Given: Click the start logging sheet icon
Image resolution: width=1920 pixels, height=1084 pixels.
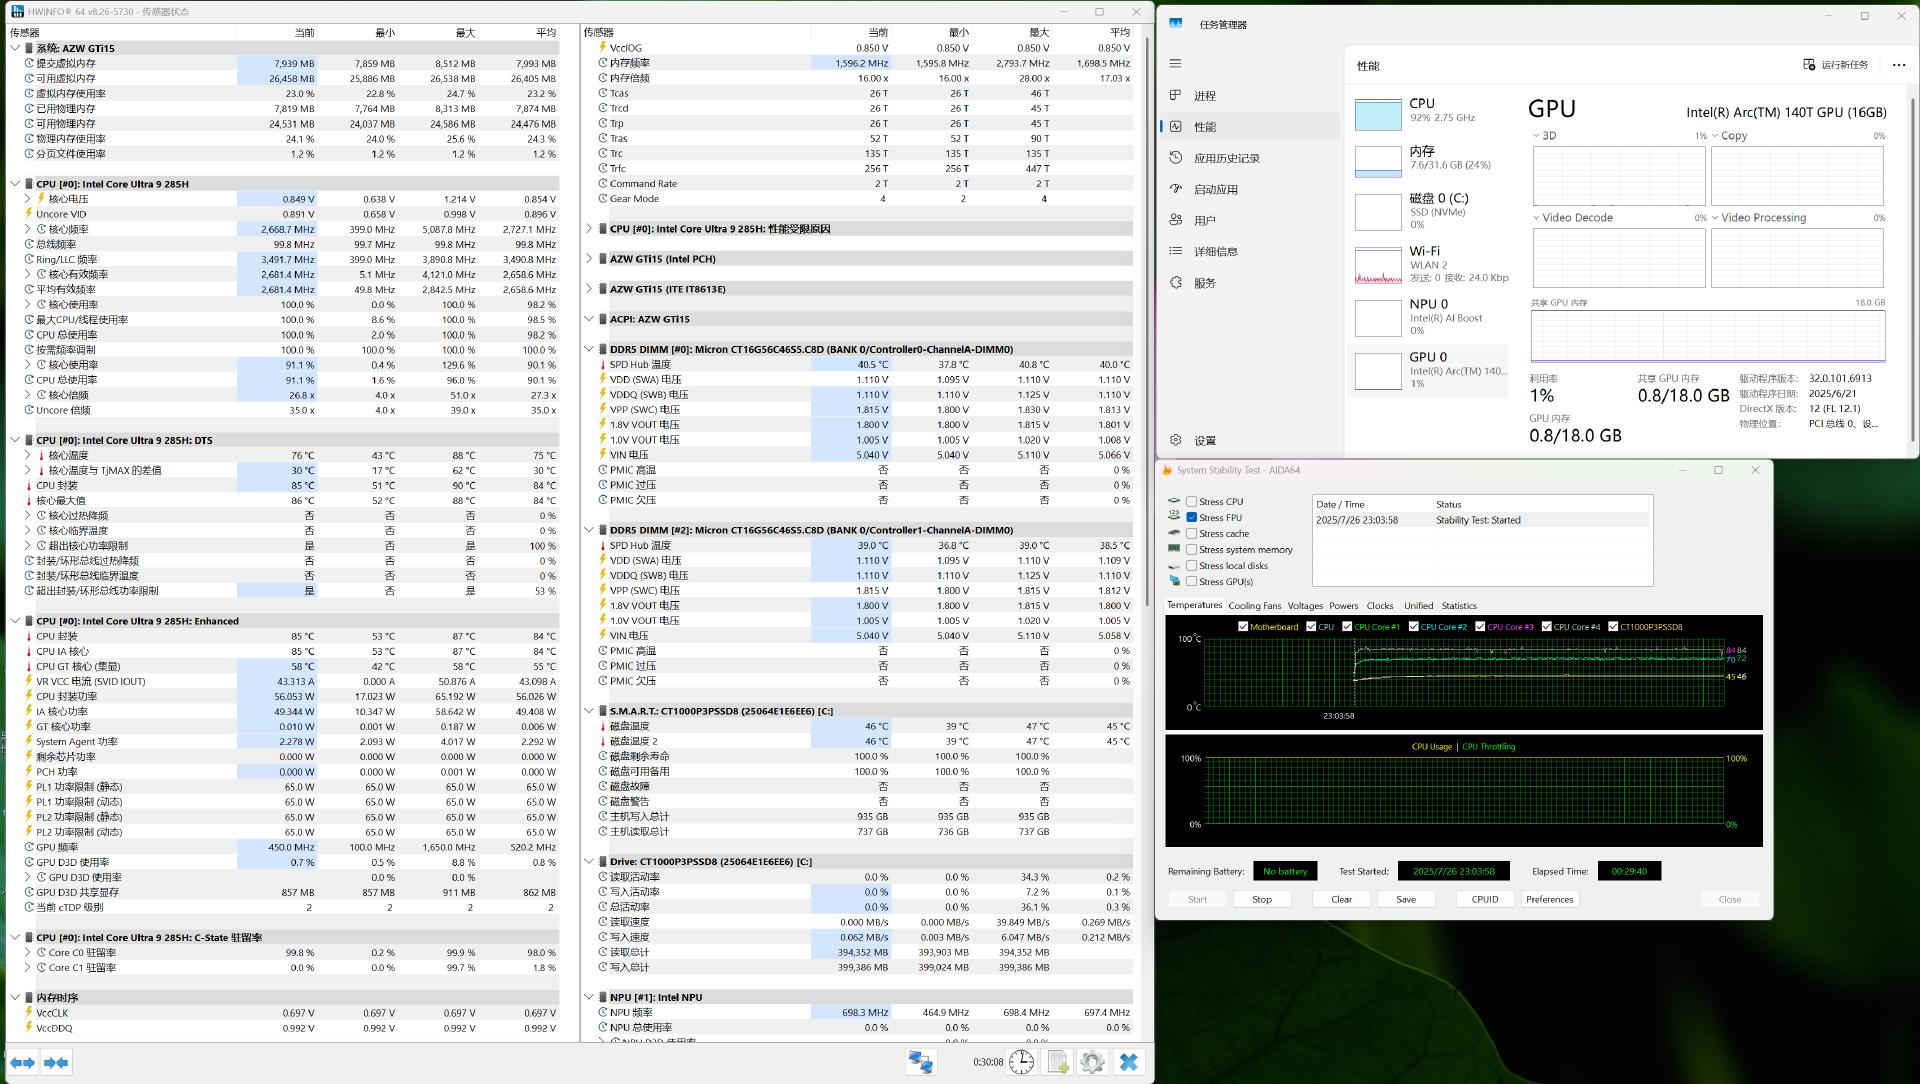Looking at the screenshot, I should click(1057, 1062).
